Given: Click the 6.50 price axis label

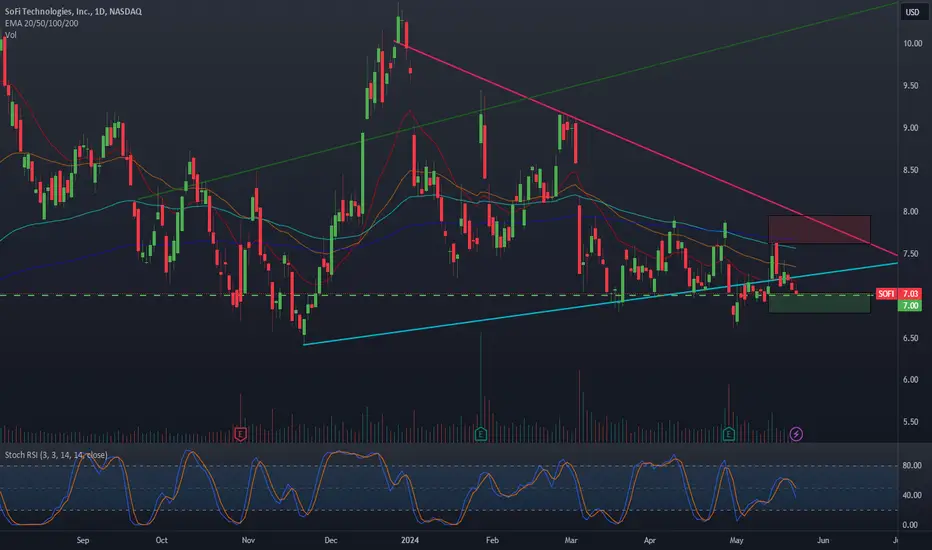Looking at the screenshot, I should (911, 338).
